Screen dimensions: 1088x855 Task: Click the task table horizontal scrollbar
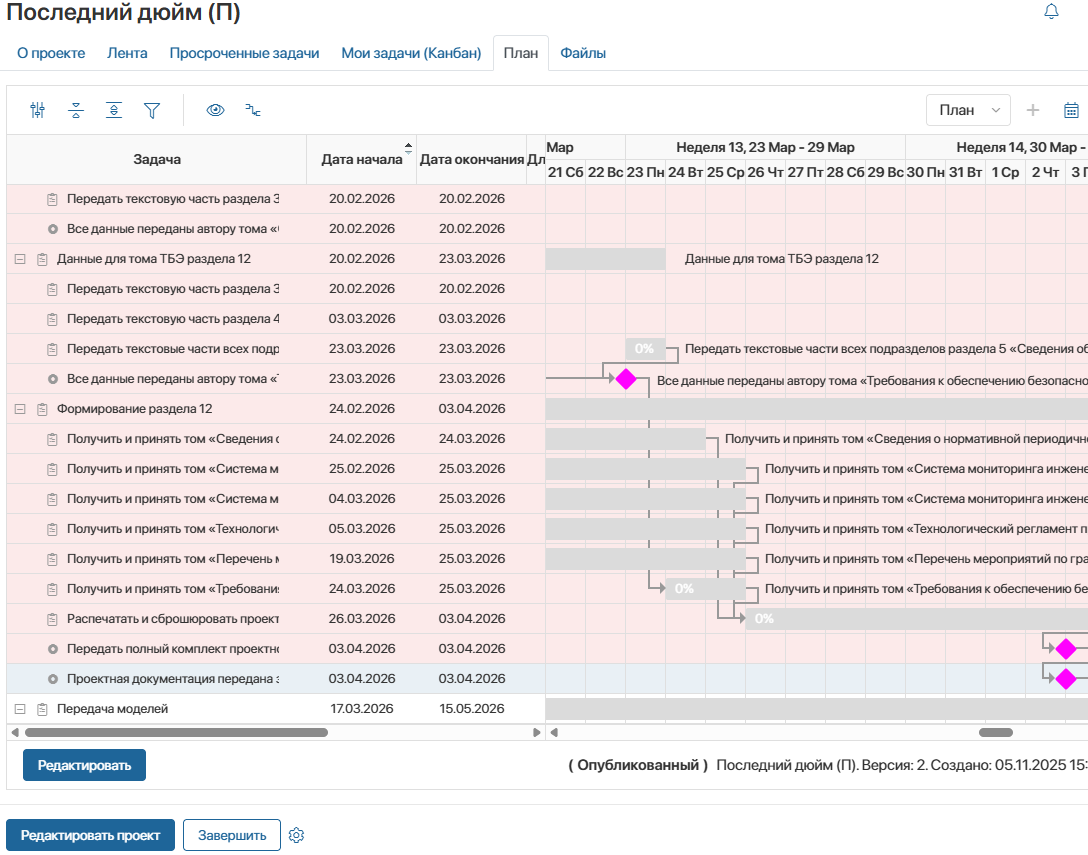(x=176, y=732)
